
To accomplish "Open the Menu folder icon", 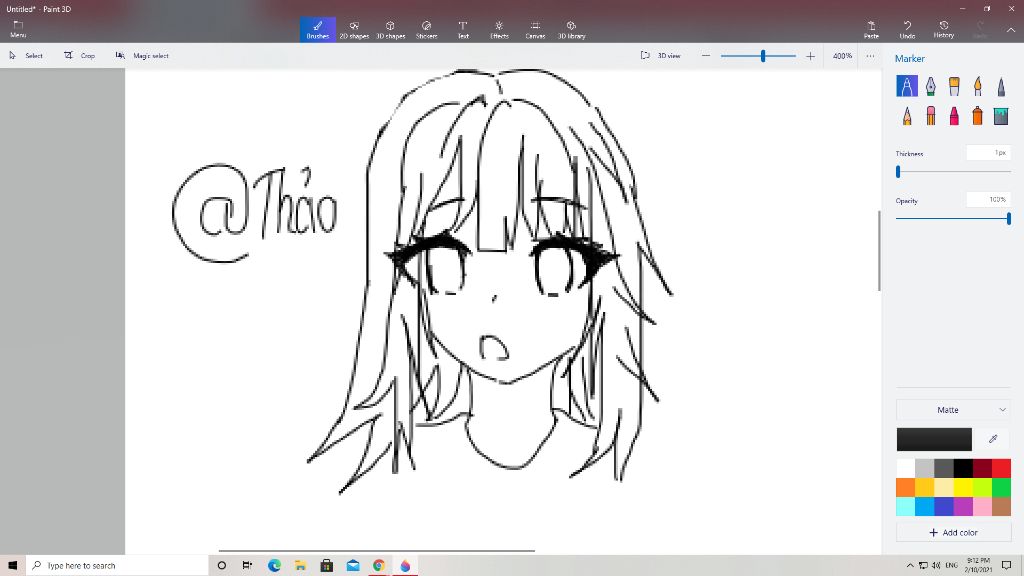I will coord(18,29).
